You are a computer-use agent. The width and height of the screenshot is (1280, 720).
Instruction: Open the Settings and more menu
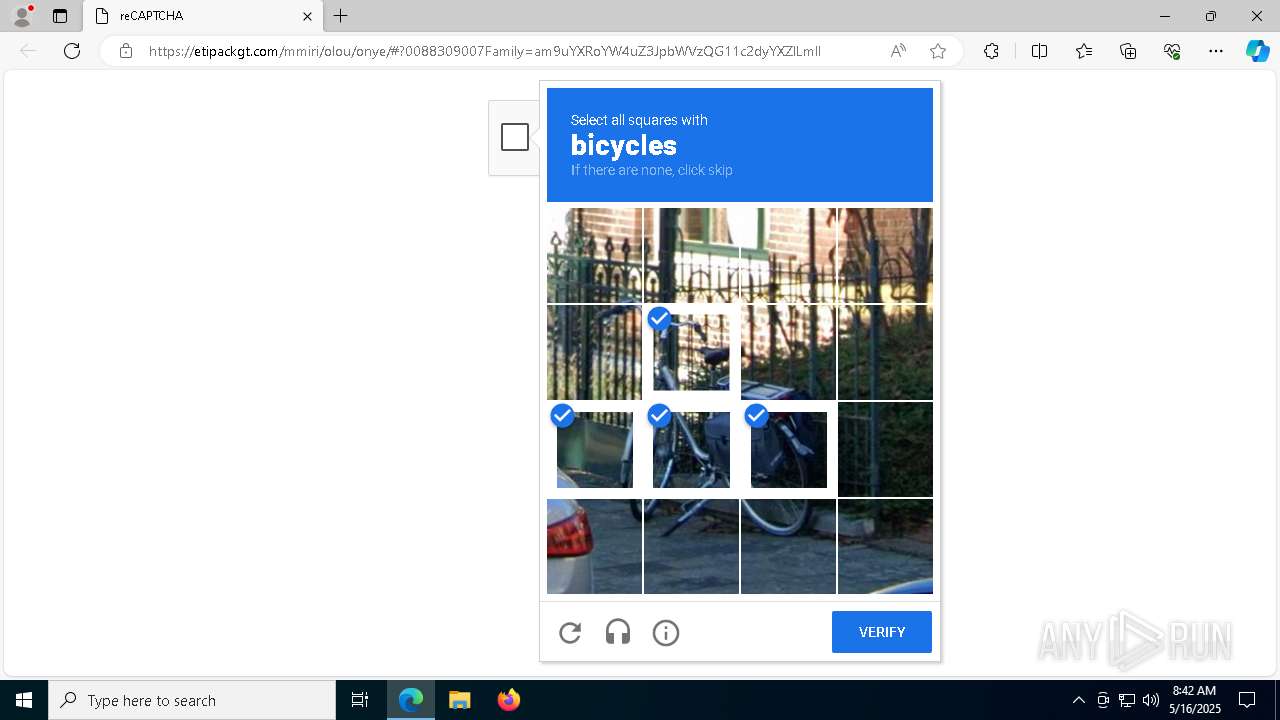[x=1216, y=51]
